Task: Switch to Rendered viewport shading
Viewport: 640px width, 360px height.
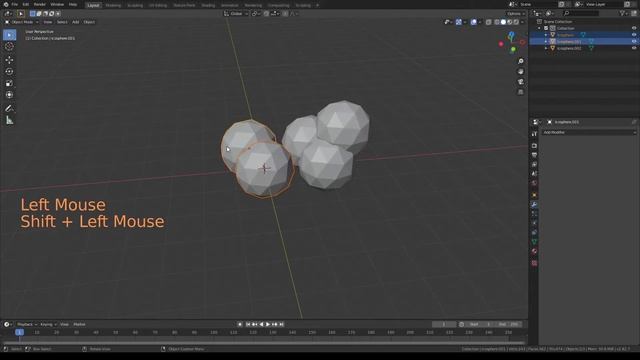Action: click(516, 22)
